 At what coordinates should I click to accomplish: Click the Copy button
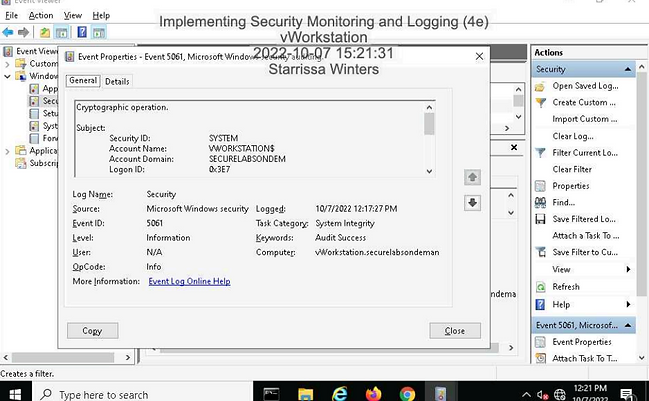coord(92,331)
